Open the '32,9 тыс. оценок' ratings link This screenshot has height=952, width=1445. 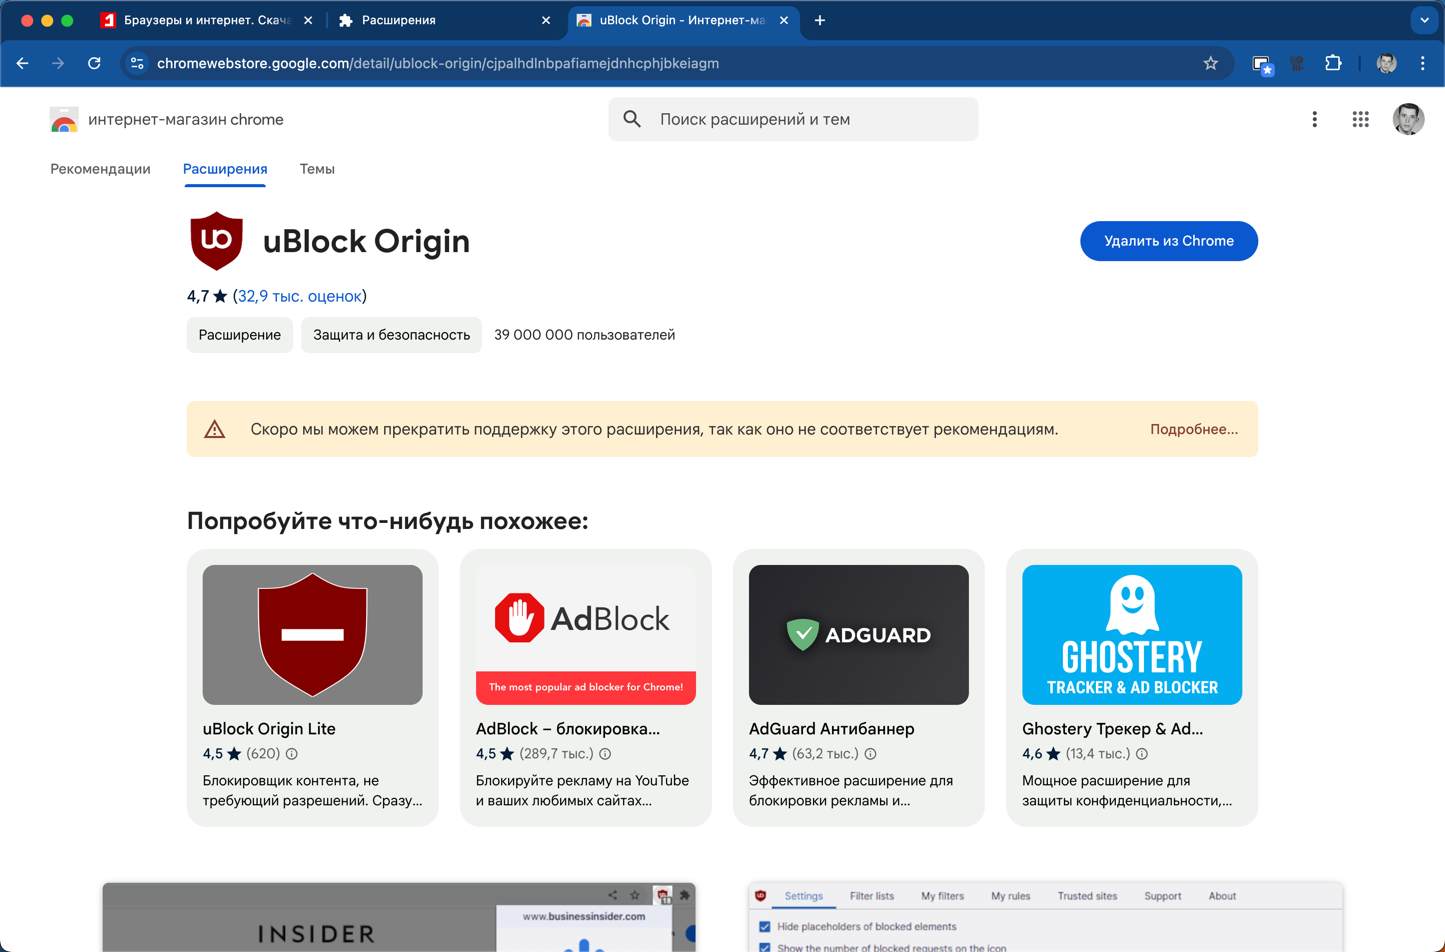pyautogui.click(x=300, y=296)
